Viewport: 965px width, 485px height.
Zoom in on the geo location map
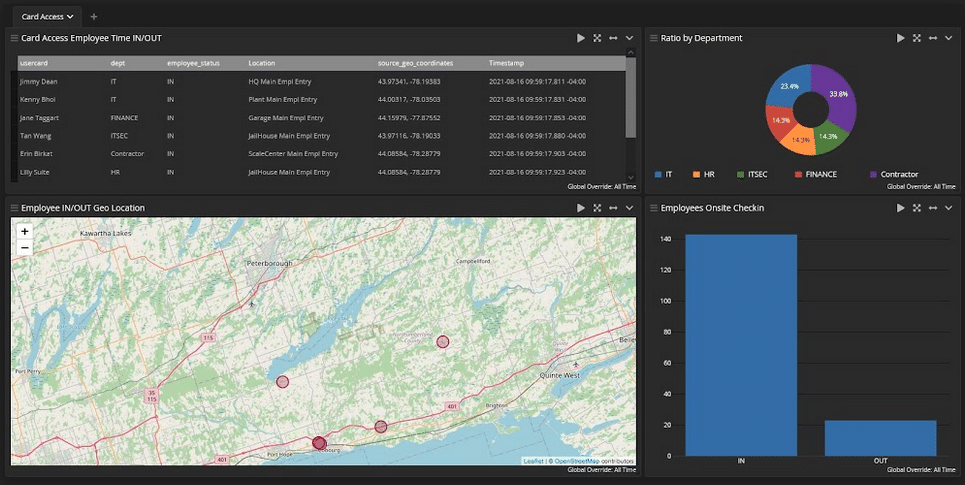(x=24, y=231)
